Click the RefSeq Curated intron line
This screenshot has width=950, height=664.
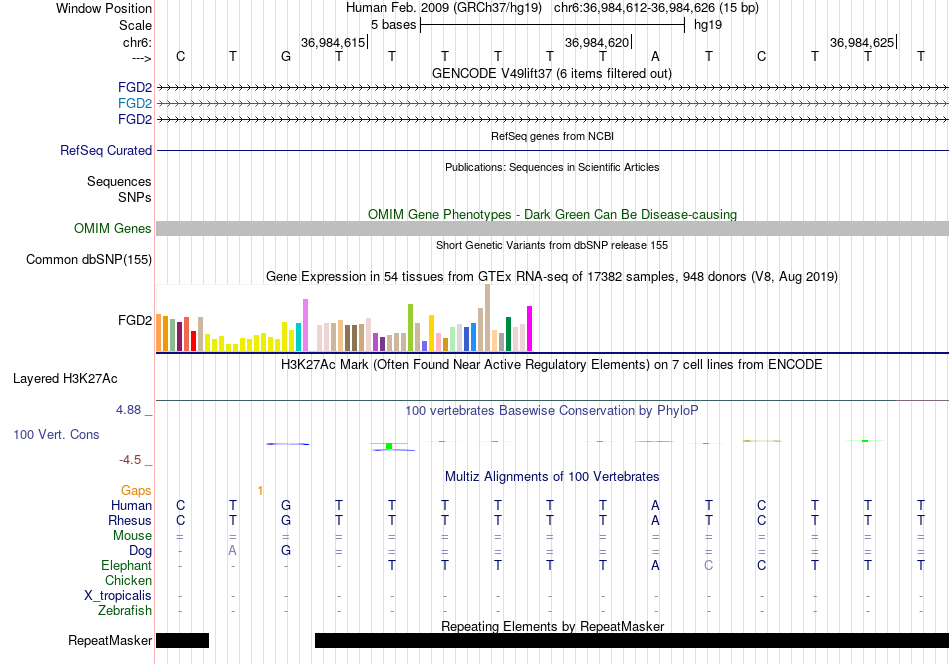pos(553,150)
